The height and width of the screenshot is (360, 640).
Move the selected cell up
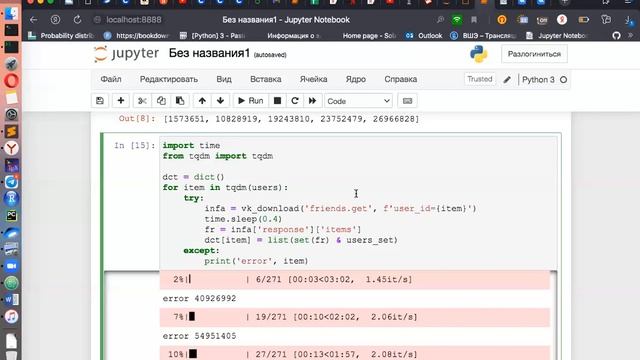[202, 101]
